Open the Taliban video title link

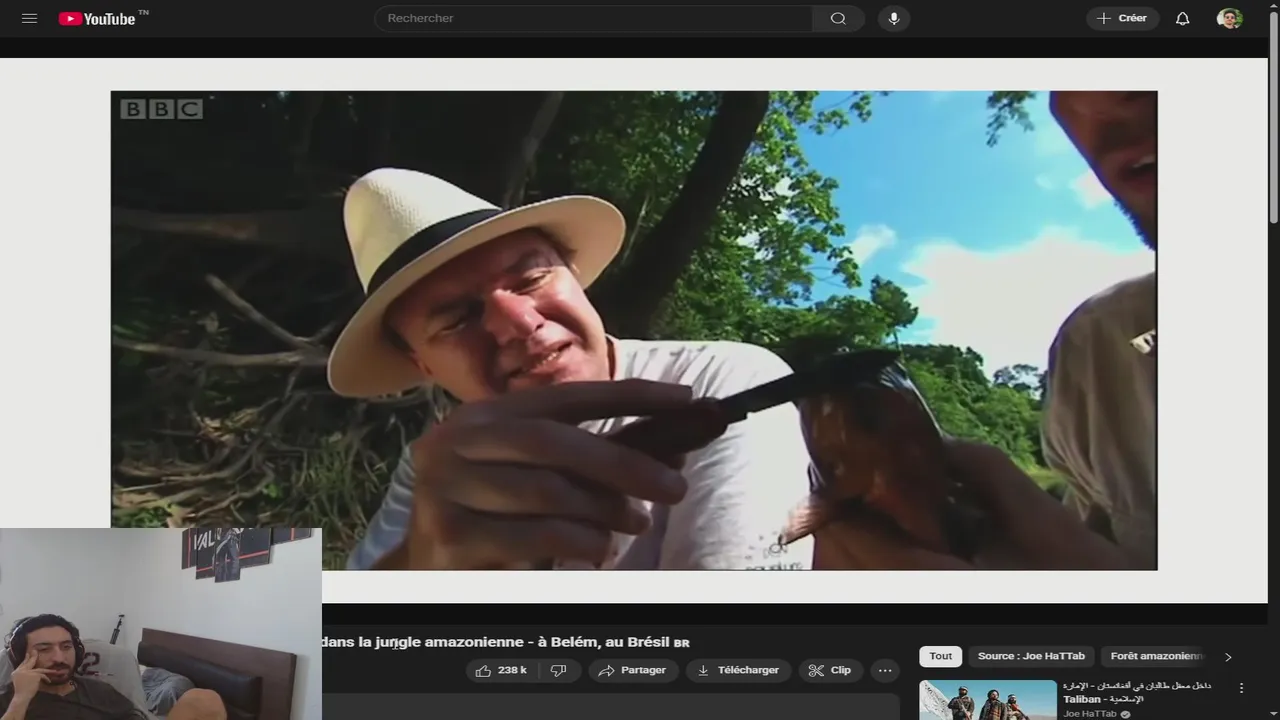coord(1137,692)
